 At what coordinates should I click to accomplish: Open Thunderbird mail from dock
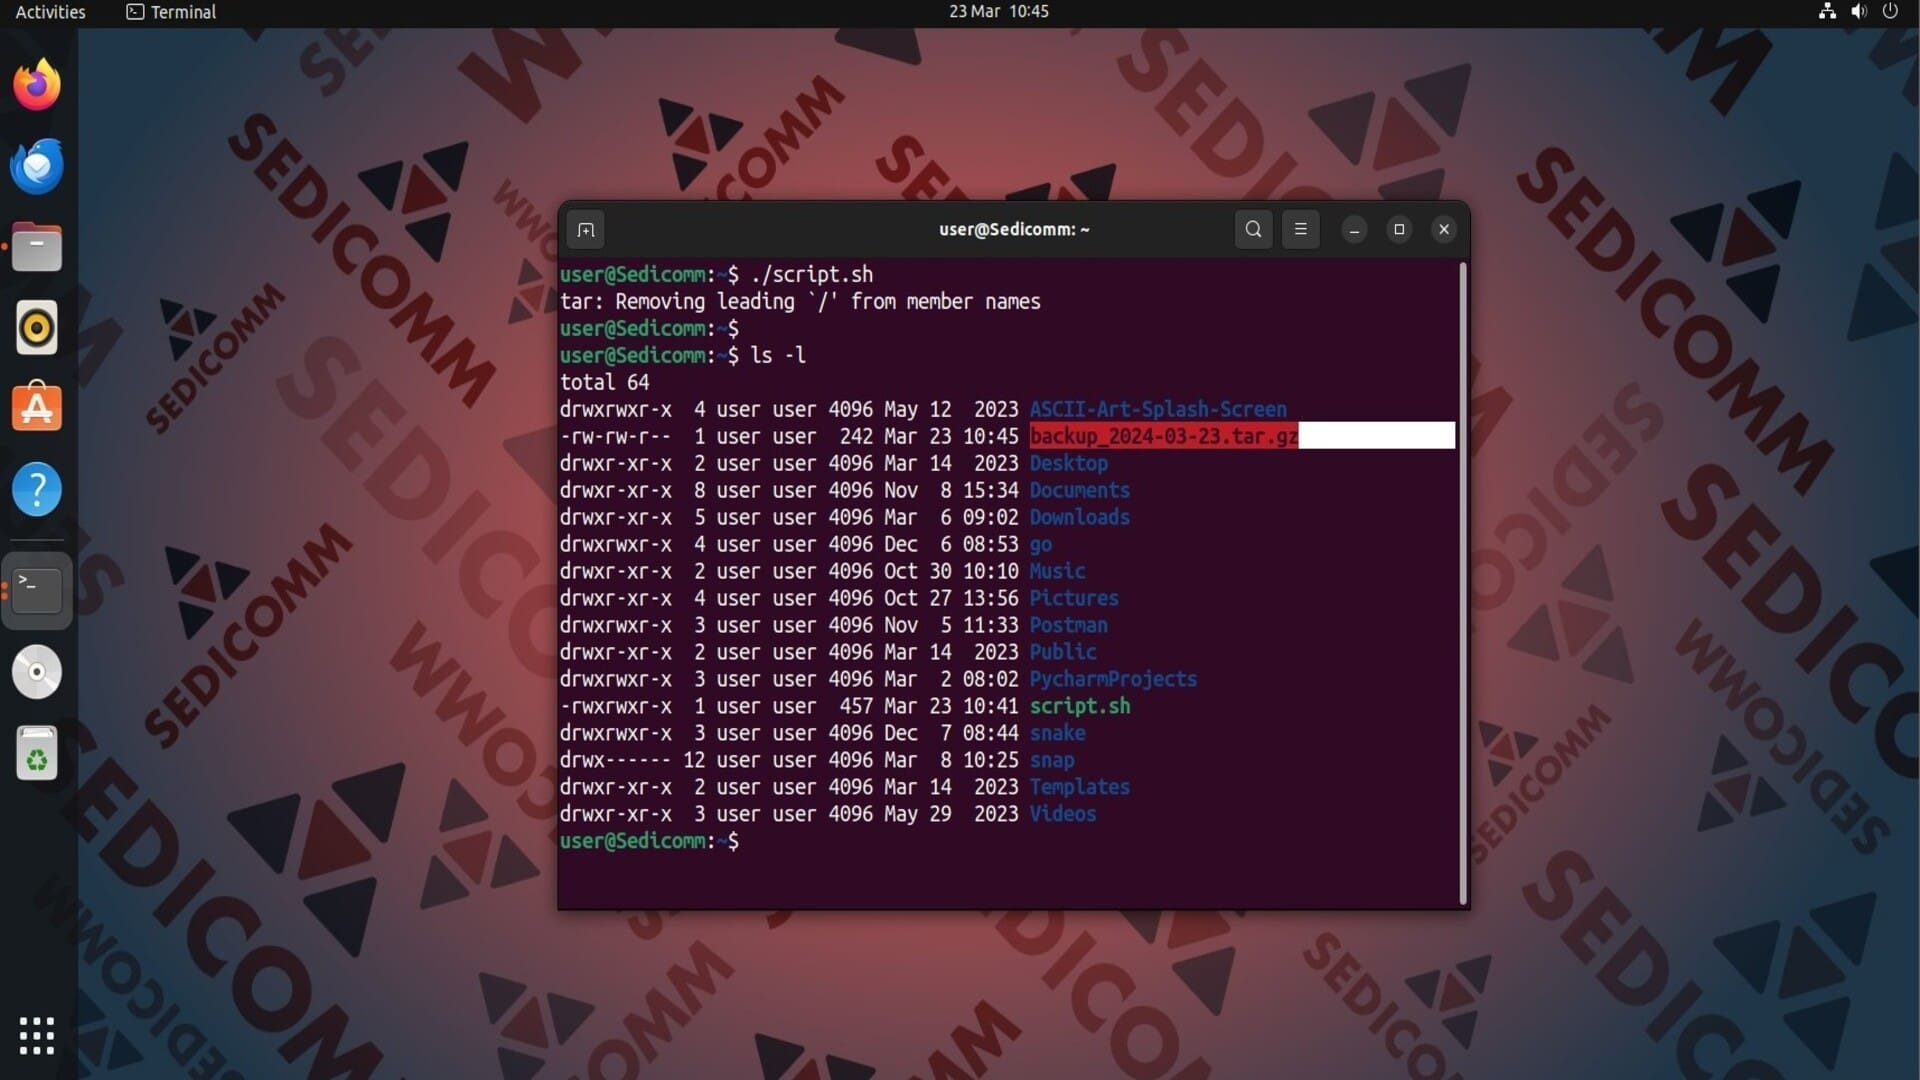tap(37, 166)
